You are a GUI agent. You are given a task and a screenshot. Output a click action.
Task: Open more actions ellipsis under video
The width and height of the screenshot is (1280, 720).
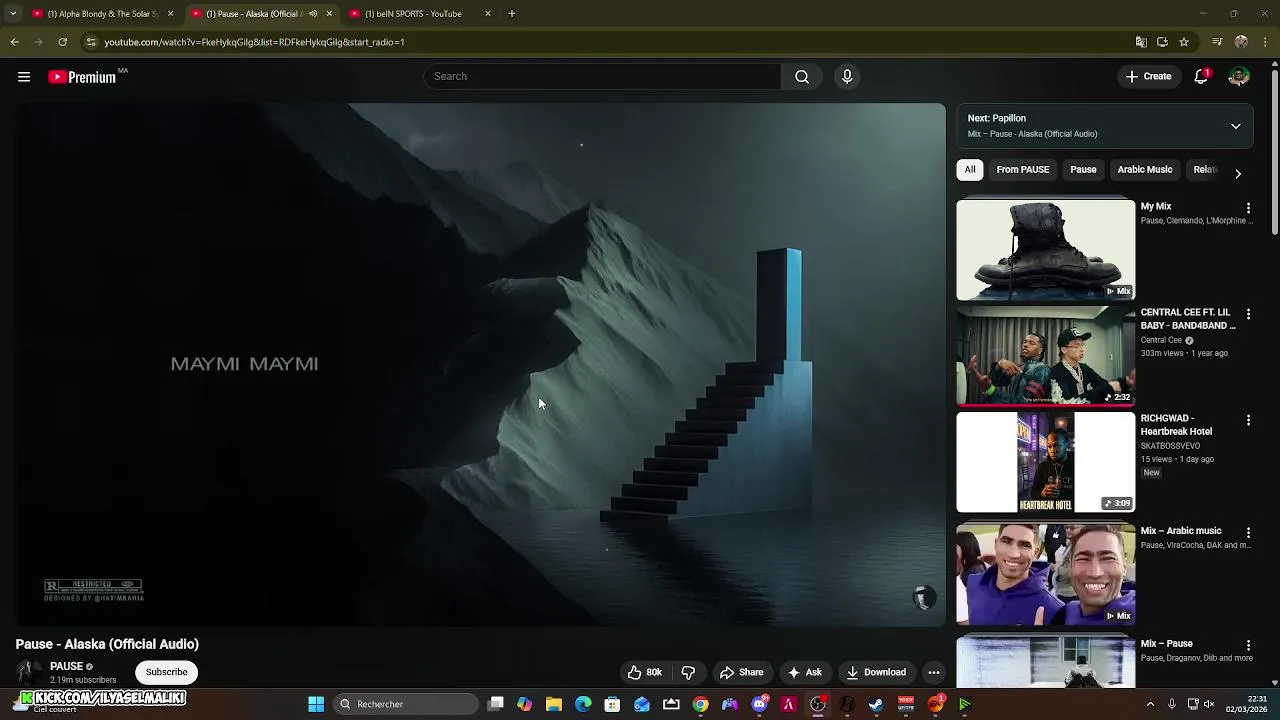pyautogui.click(x=933, y=673)
